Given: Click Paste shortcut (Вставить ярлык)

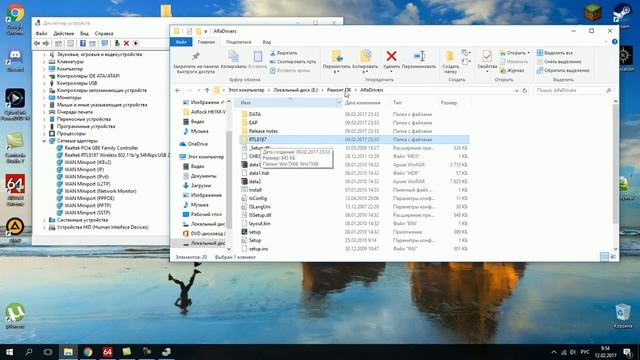Looking at the screenshot, I should tap(290, 71).
